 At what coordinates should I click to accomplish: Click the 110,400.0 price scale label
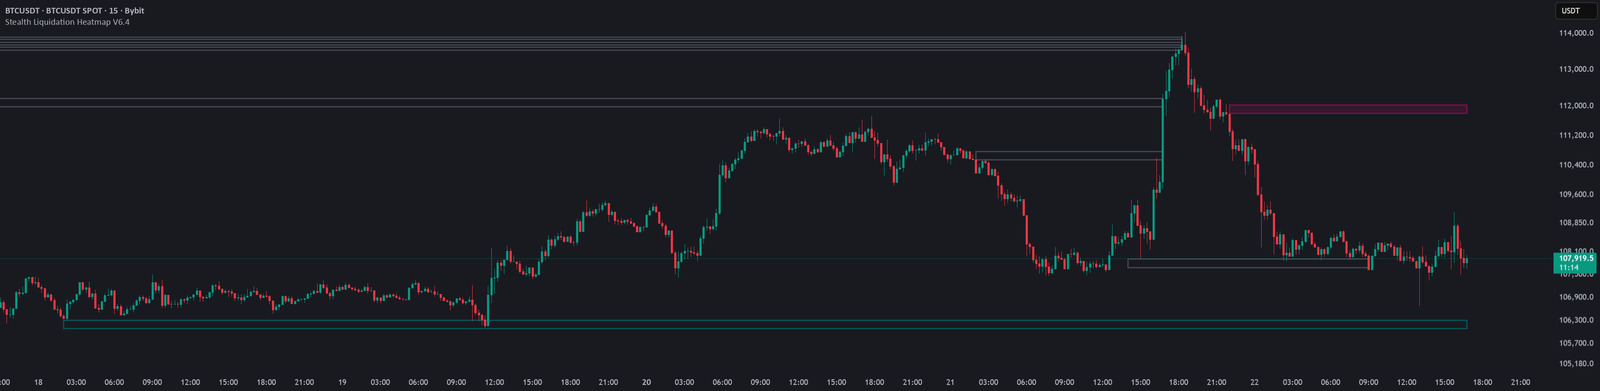[1575, 165]
